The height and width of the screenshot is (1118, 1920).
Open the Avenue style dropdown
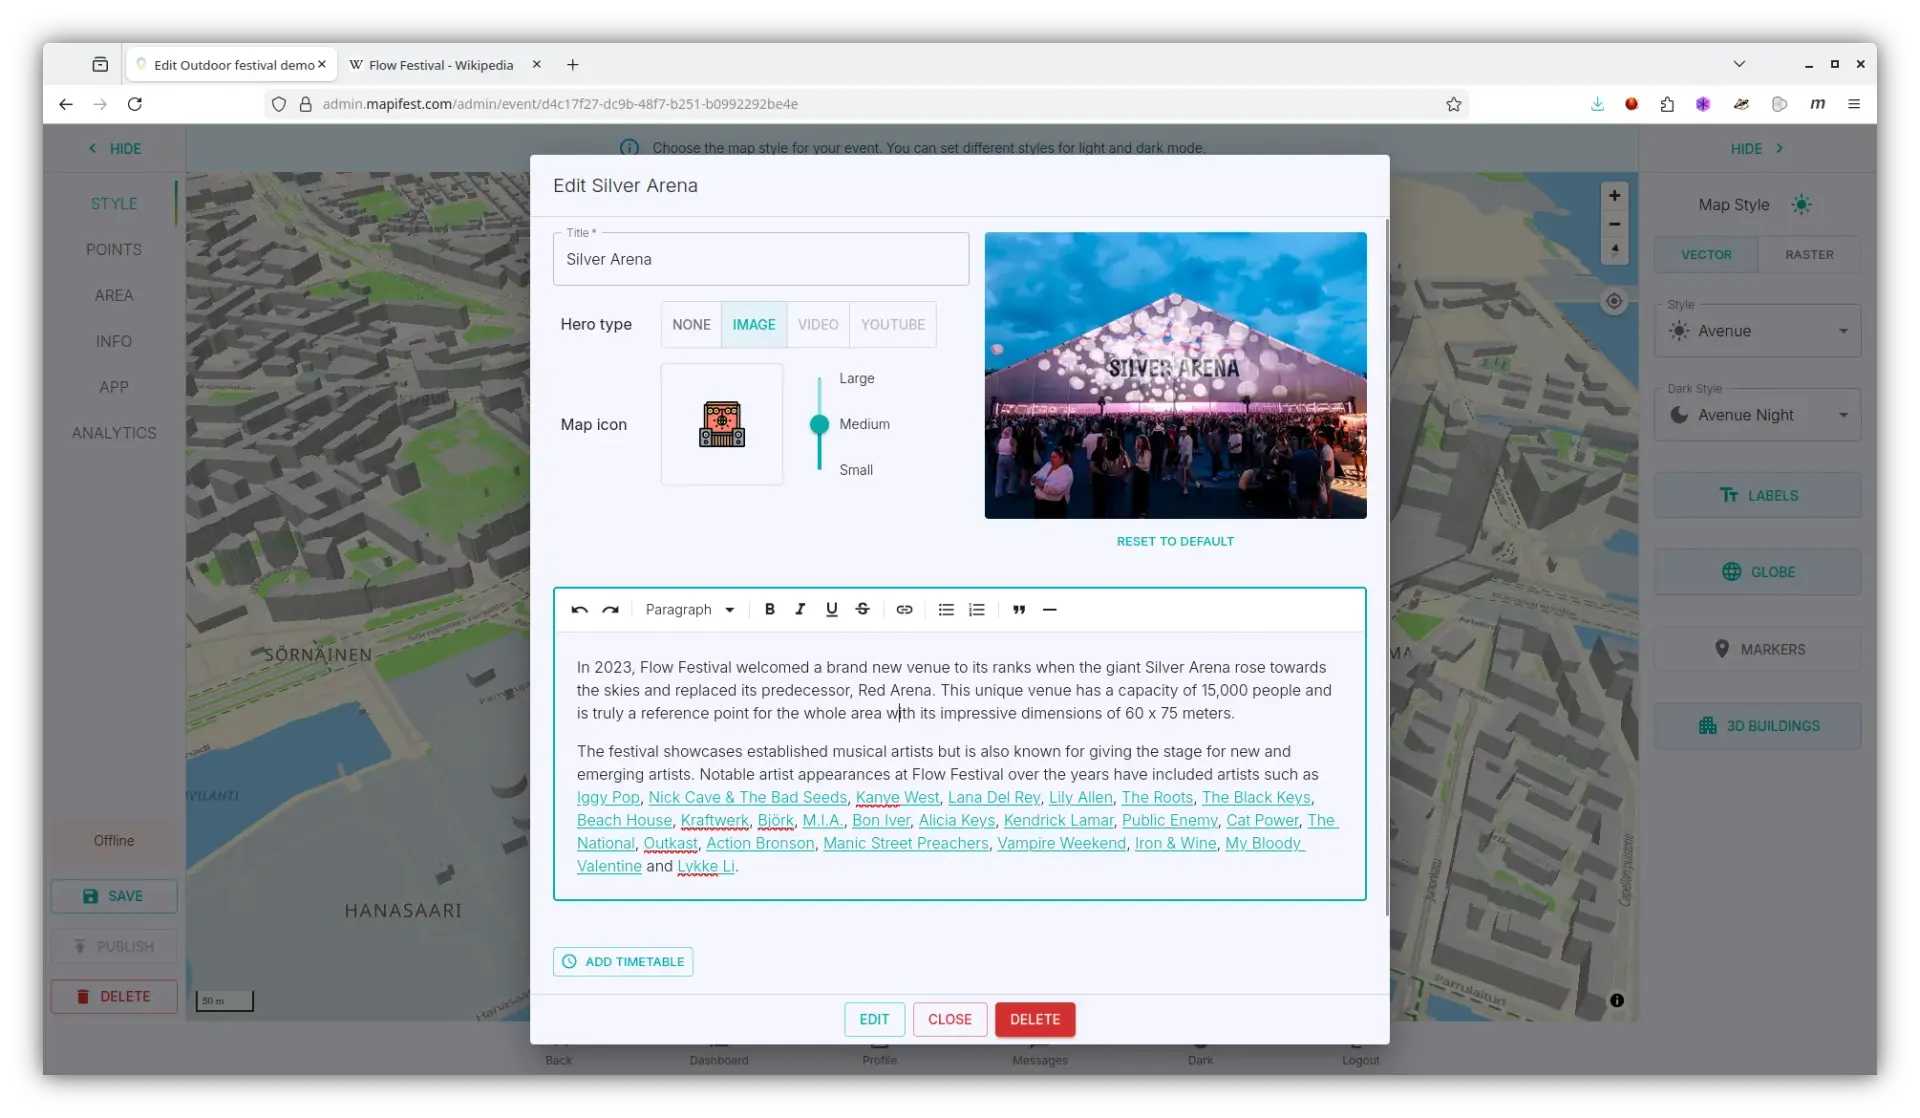coord(1757,331)
